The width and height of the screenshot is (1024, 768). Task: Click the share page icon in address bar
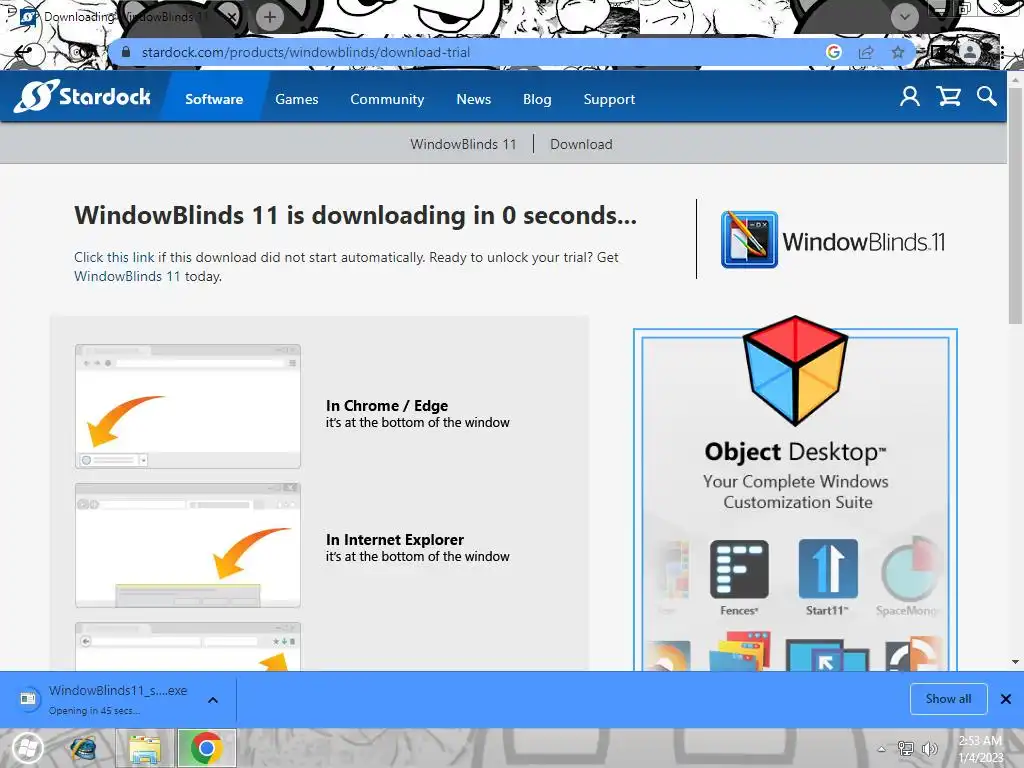pyautogui.click(x=866, y=52)
